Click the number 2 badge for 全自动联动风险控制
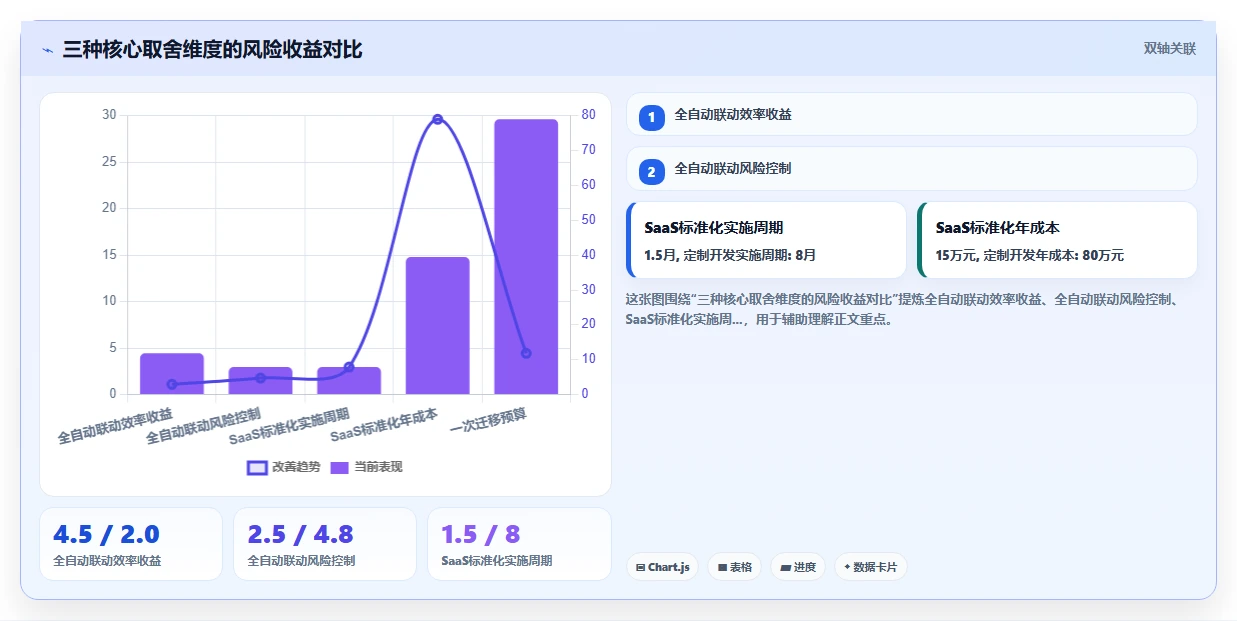The width and height of the screenshot is (1237, 621). (651, 172)
